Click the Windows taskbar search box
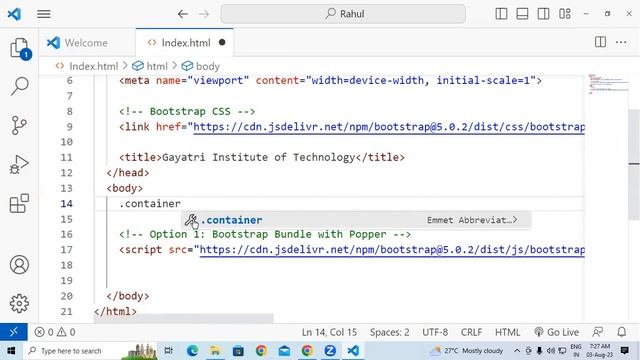The image size is (640, 360). pos(90,351)
